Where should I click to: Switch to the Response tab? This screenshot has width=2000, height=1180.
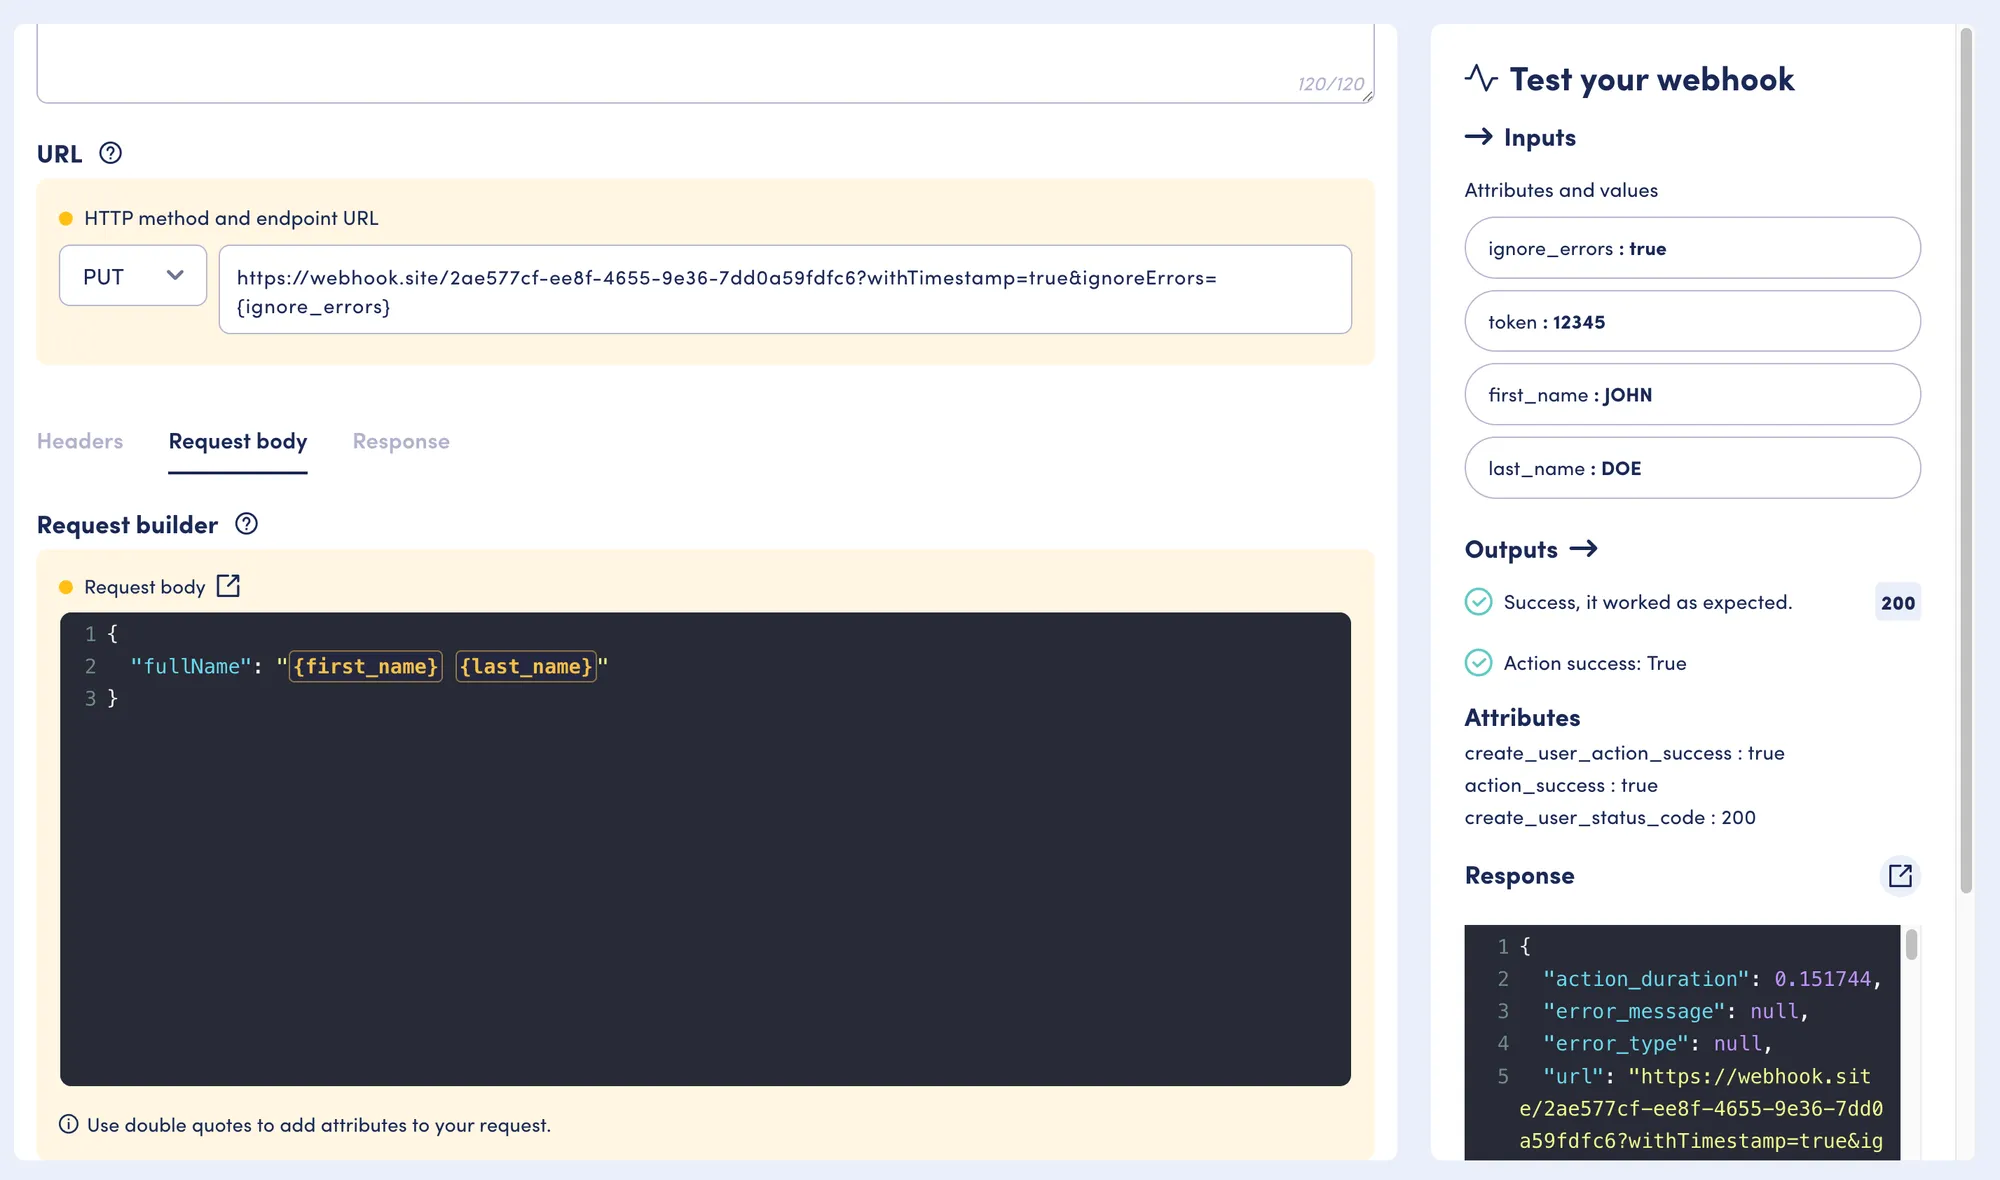point(401,441)
